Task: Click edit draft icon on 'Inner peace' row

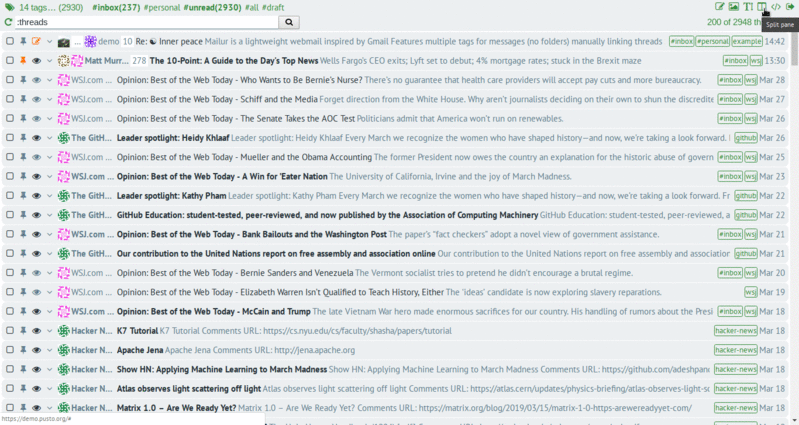Action: click(x=36, y=41)
